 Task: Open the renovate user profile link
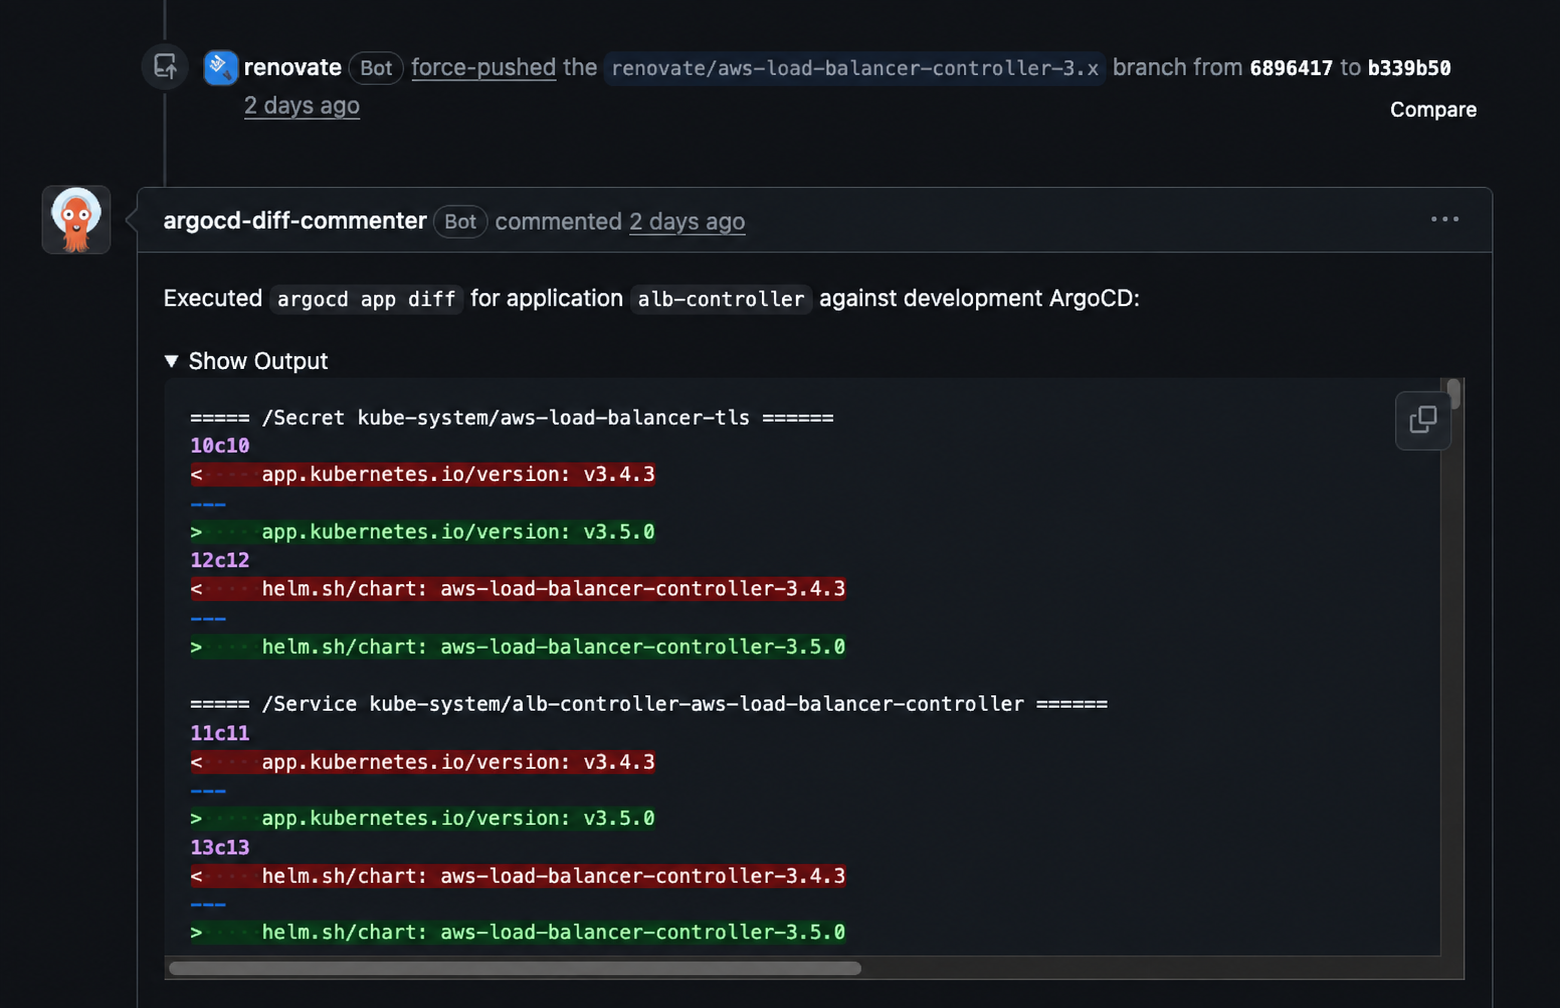(293, 67)
